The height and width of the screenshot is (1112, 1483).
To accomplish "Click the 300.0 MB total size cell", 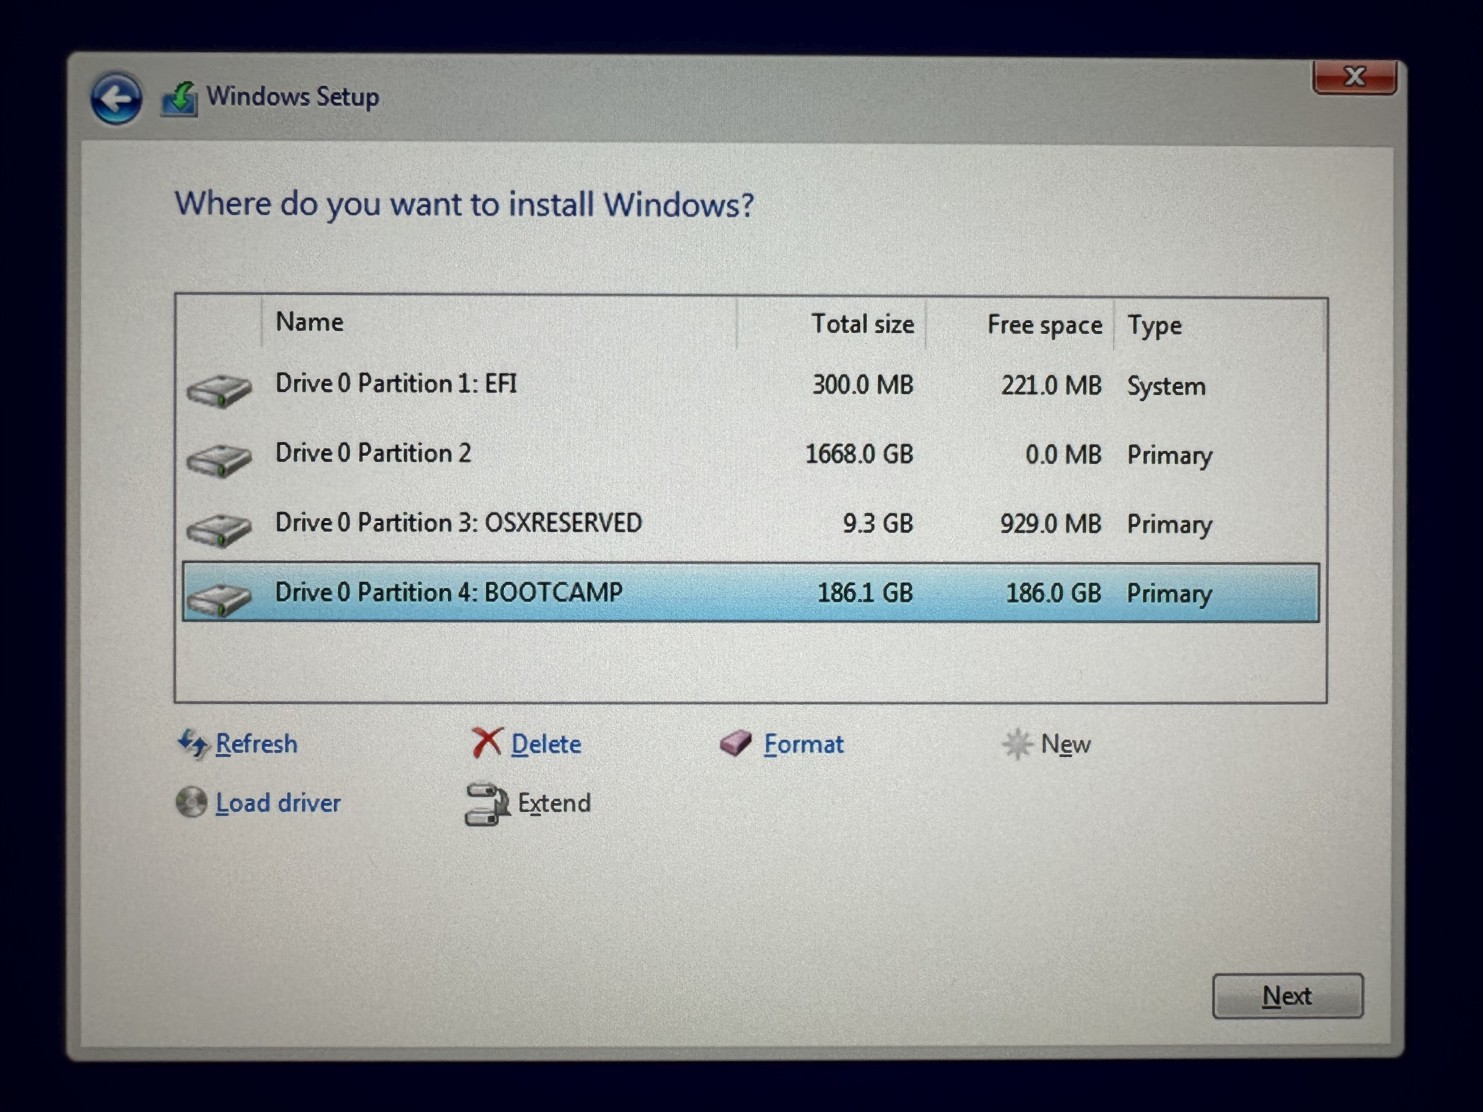I will pos(863,385).
